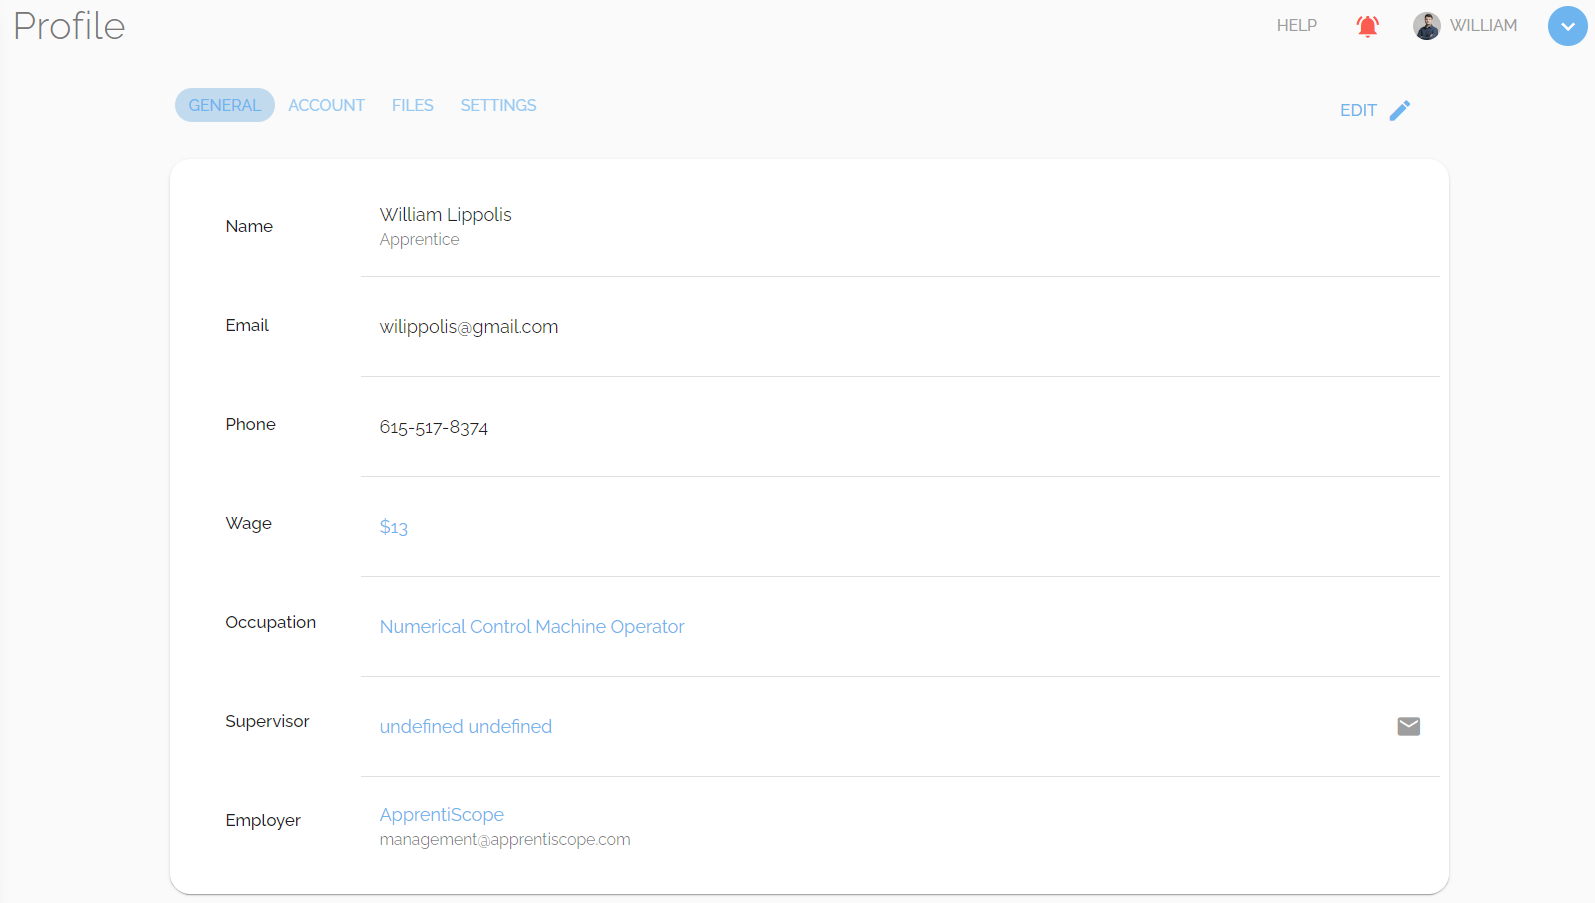1595x903 pixels.
Task: Select the General tab
Action: click(224, 105)
